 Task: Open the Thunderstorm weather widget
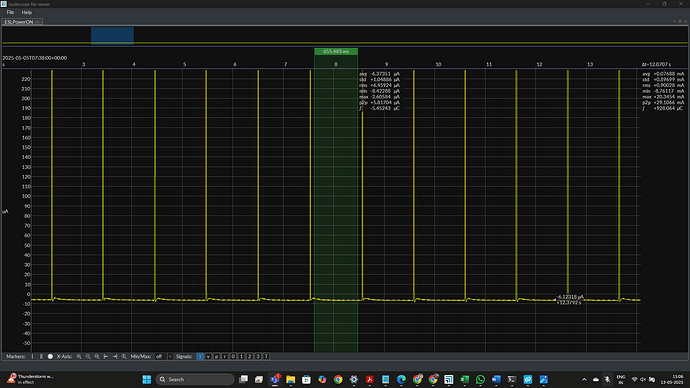[30, 379]
